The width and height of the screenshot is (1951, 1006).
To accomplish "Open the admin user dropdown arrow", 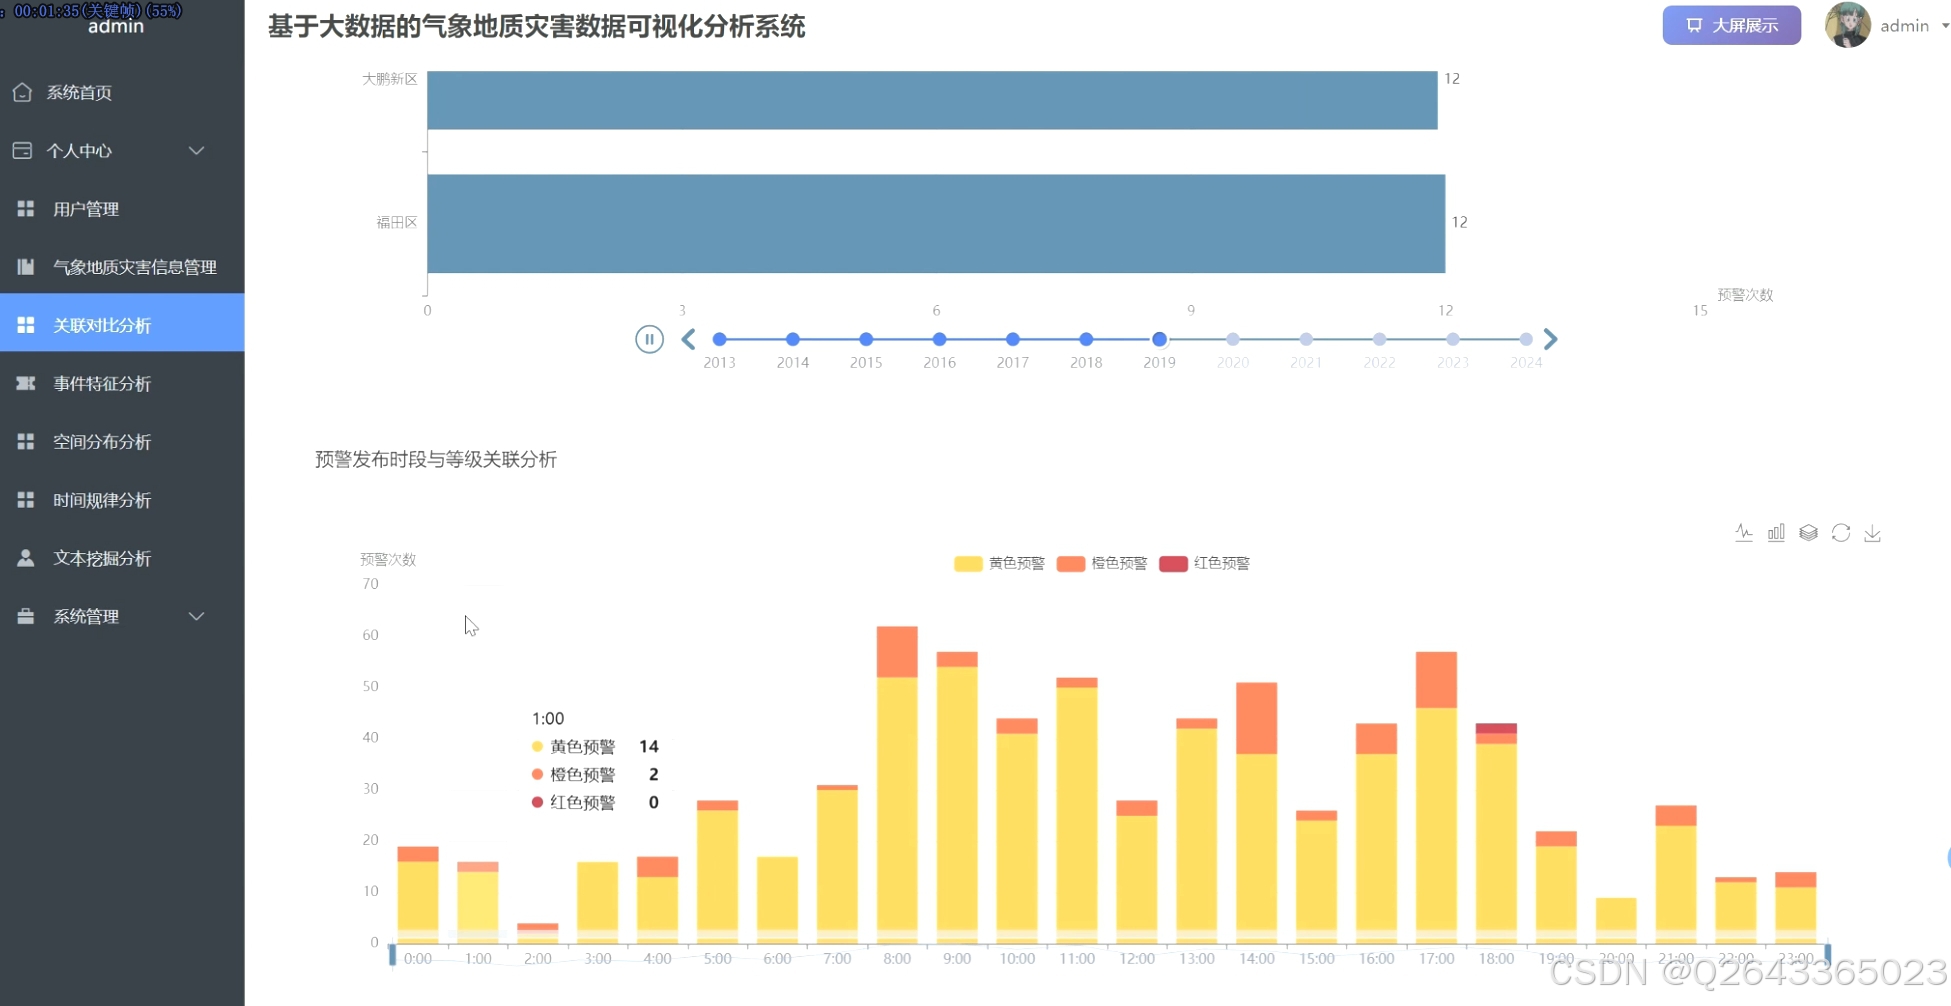I will (x=1945, y=26).
